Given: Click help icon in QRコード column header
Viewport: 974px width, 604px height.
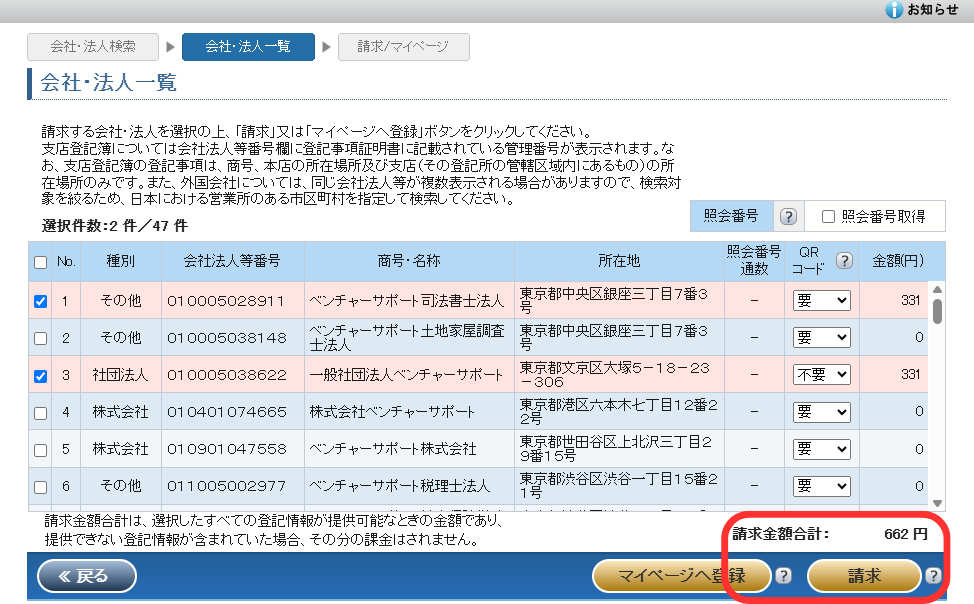Looking at the screenshot, I should pos(844,261).
